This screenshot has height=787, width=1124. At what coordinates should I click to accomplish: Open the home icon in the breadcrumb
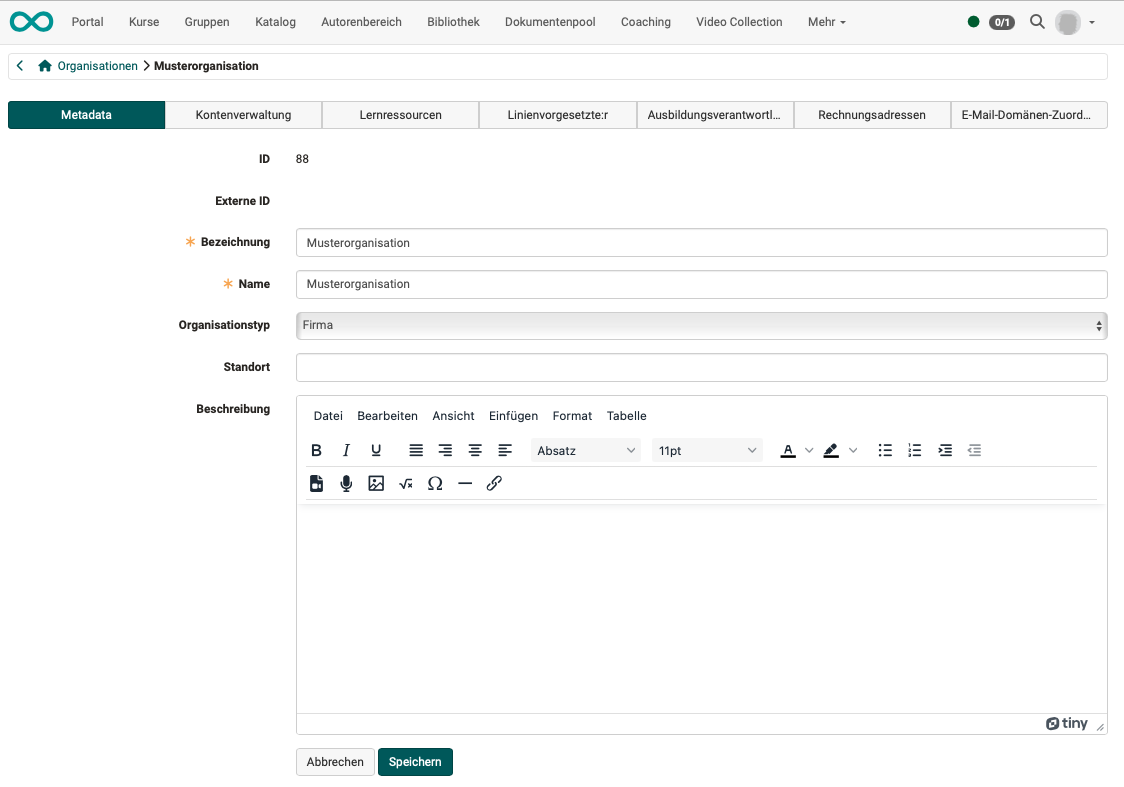coord(43,65)
